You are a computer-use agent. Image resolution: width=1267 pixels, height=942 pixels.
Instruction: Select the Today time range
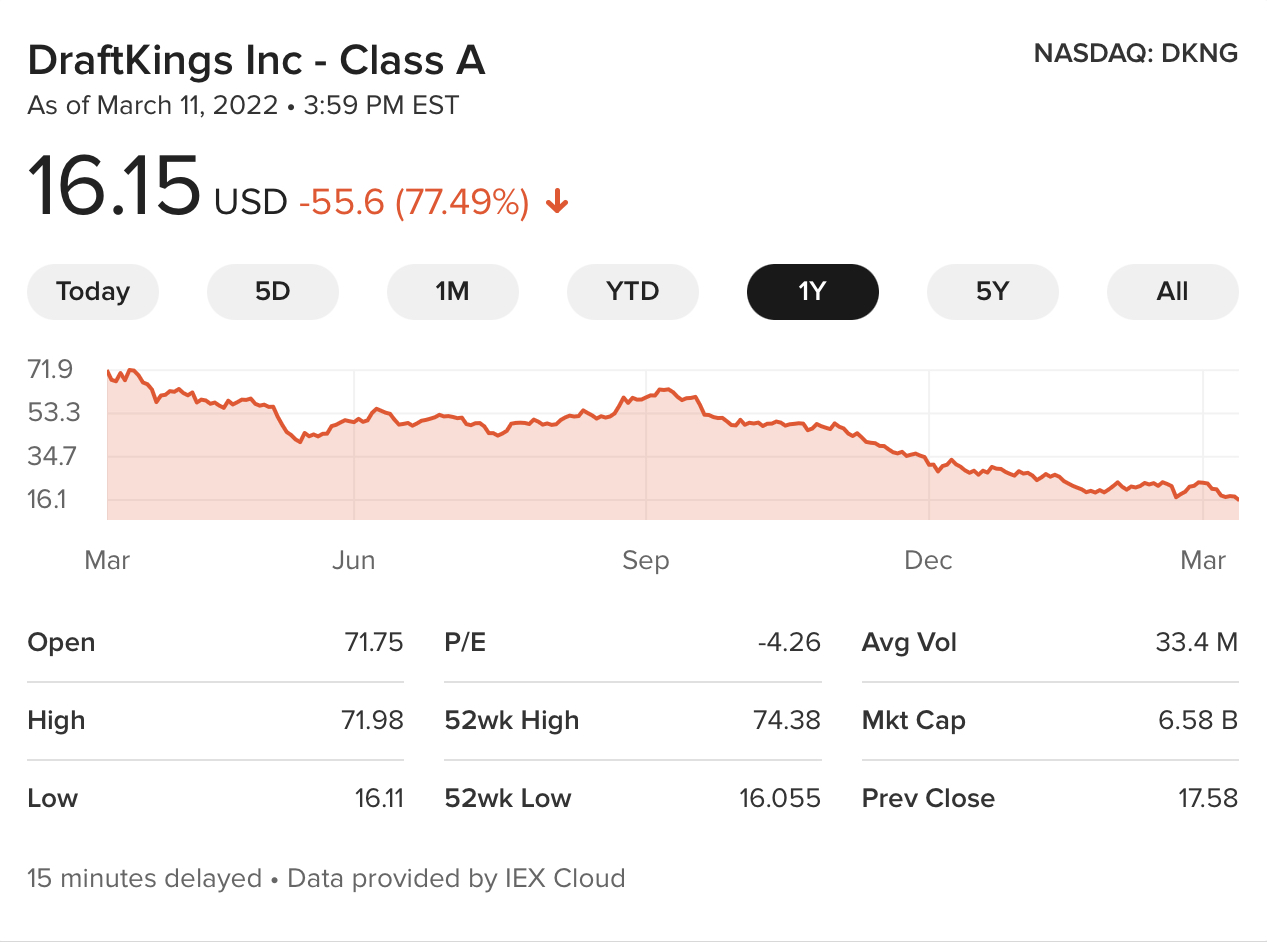[93, 292]
